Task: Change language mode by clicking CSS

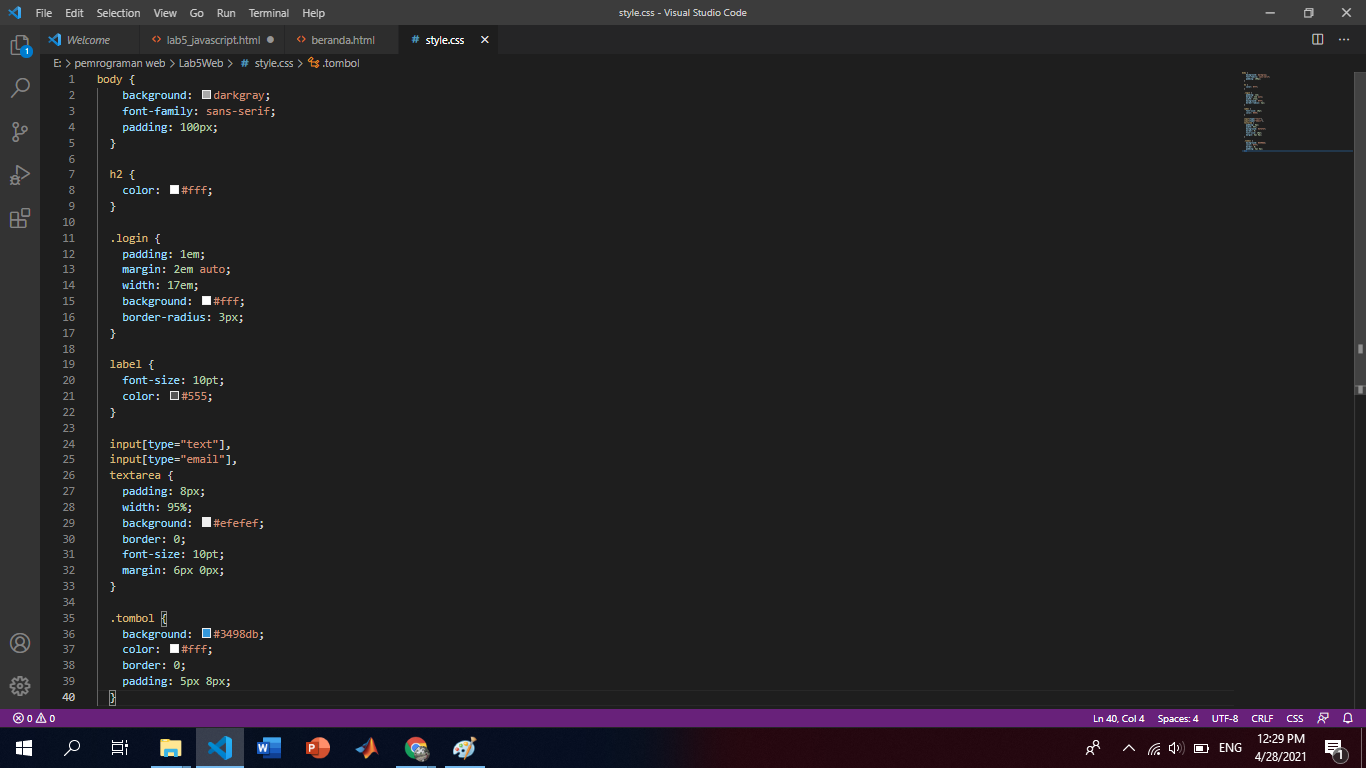Action: pyautogui.click(x=1294, y=717)
